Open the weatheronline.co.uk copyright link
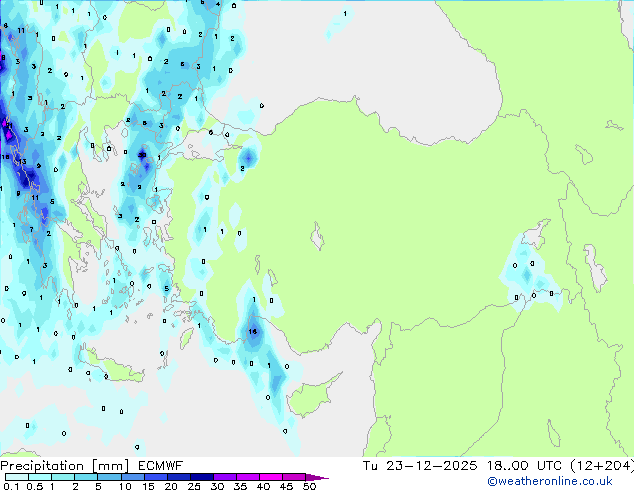Image resolution: width=634 pixels, height=490 pixels. (549, 481)
